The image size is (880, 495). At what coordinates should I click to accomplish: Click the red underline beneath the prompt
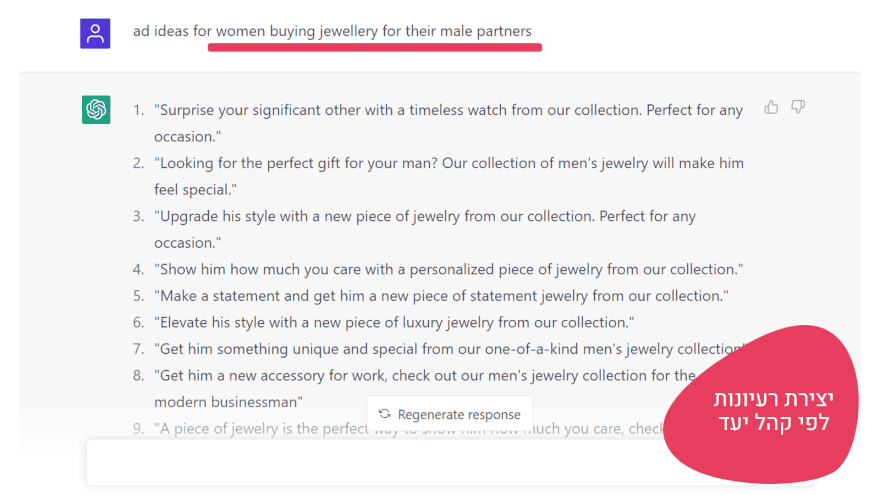coord(375,46)
